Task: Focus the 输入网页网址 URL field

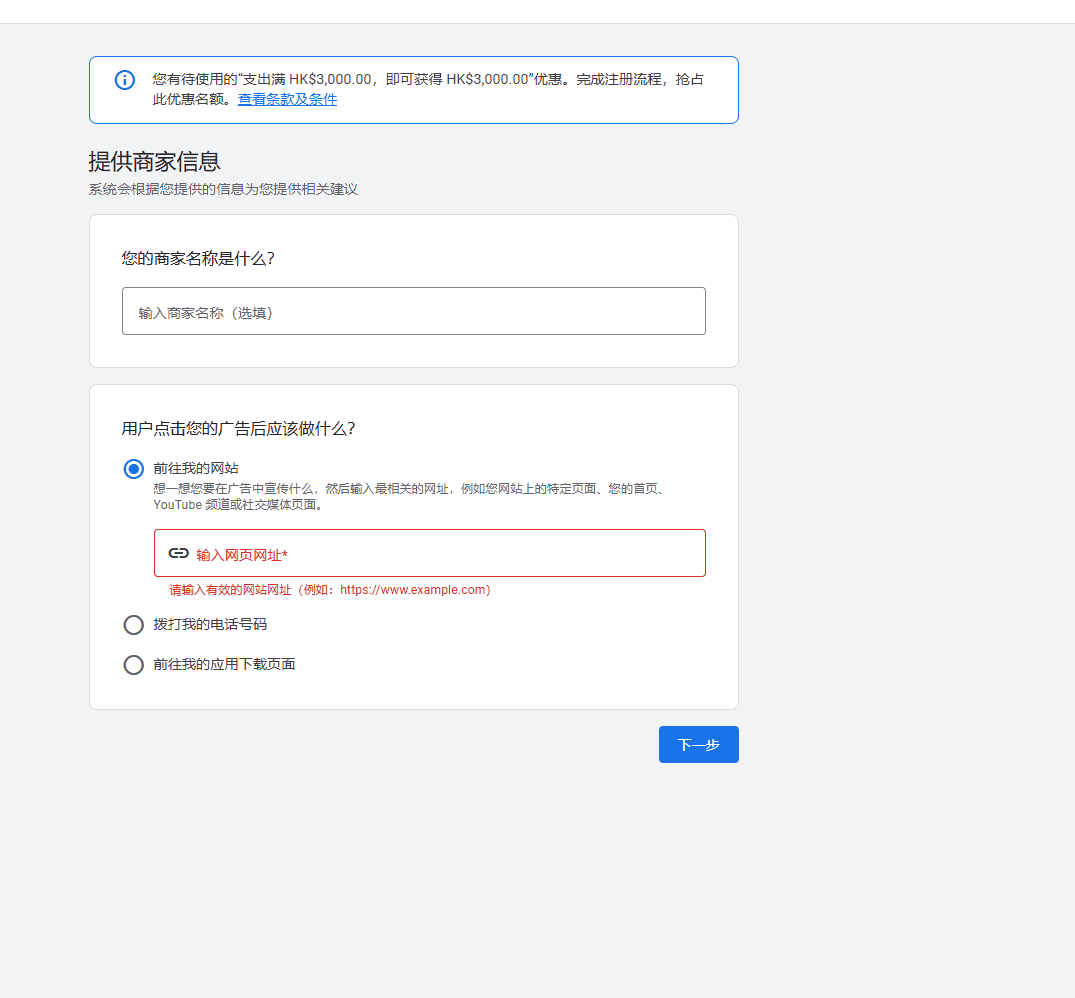Action: [430, 553]
